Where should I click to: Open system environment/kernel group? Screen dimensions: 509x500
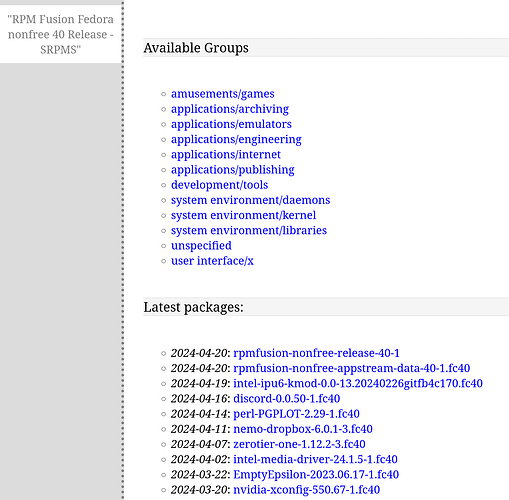pyautogui.click(x=243, y=215)
